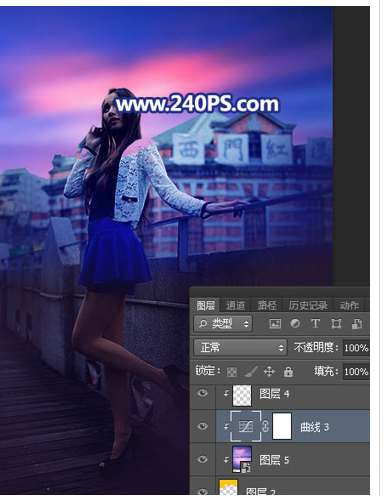Filter layers by pixel layer icon
This screenshot has height=496, width=384.
[x=275, y=324]
